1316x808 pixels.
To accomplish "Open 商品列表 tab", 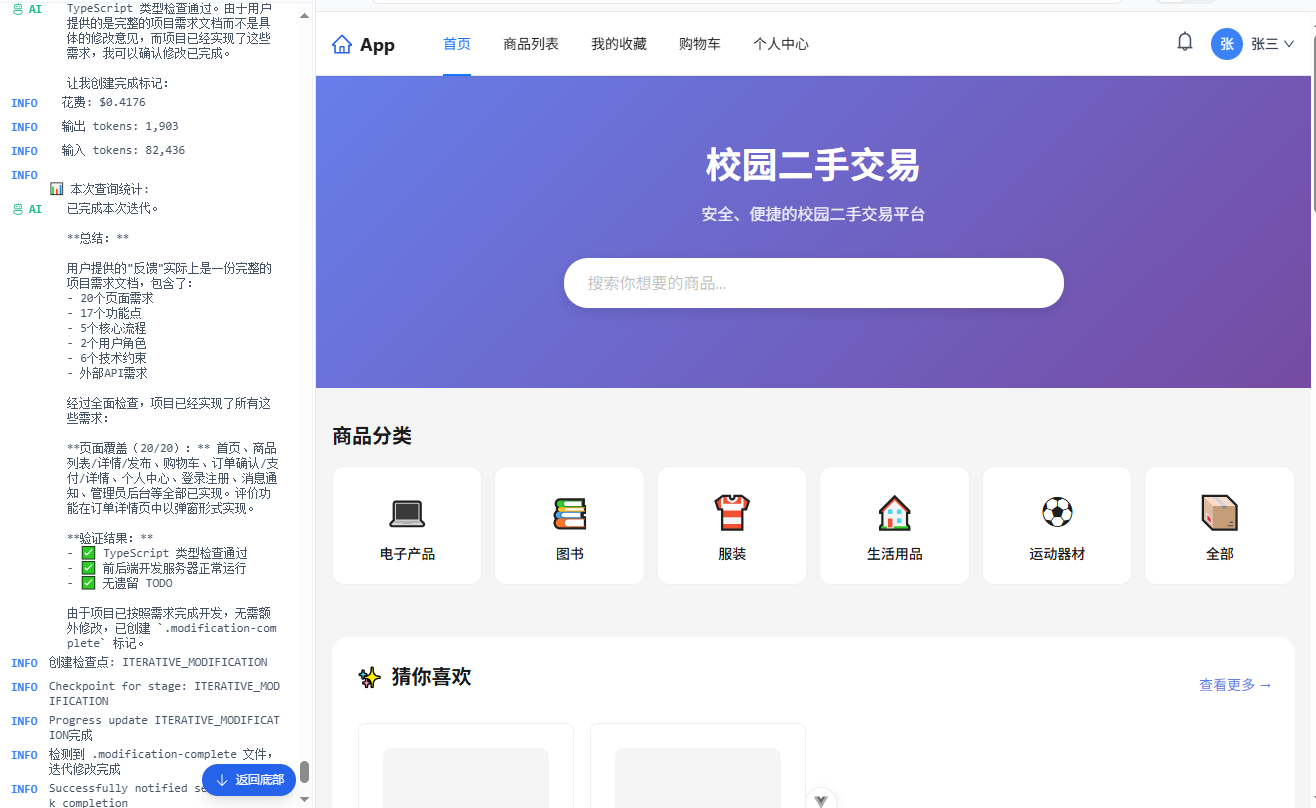I will tap(531, 44).
